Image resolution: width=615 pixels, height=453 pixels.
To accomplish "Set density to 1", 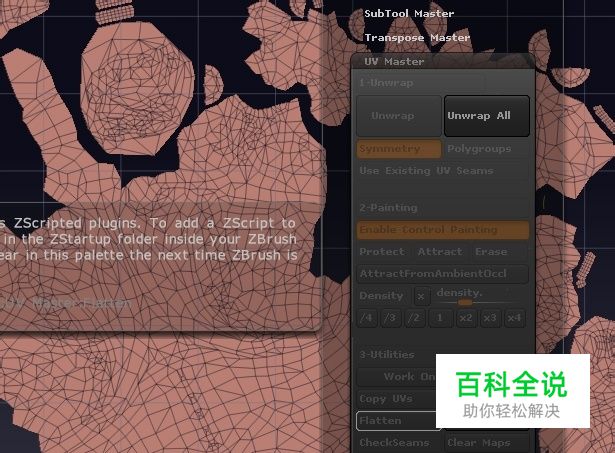I will tap(440, 318).
